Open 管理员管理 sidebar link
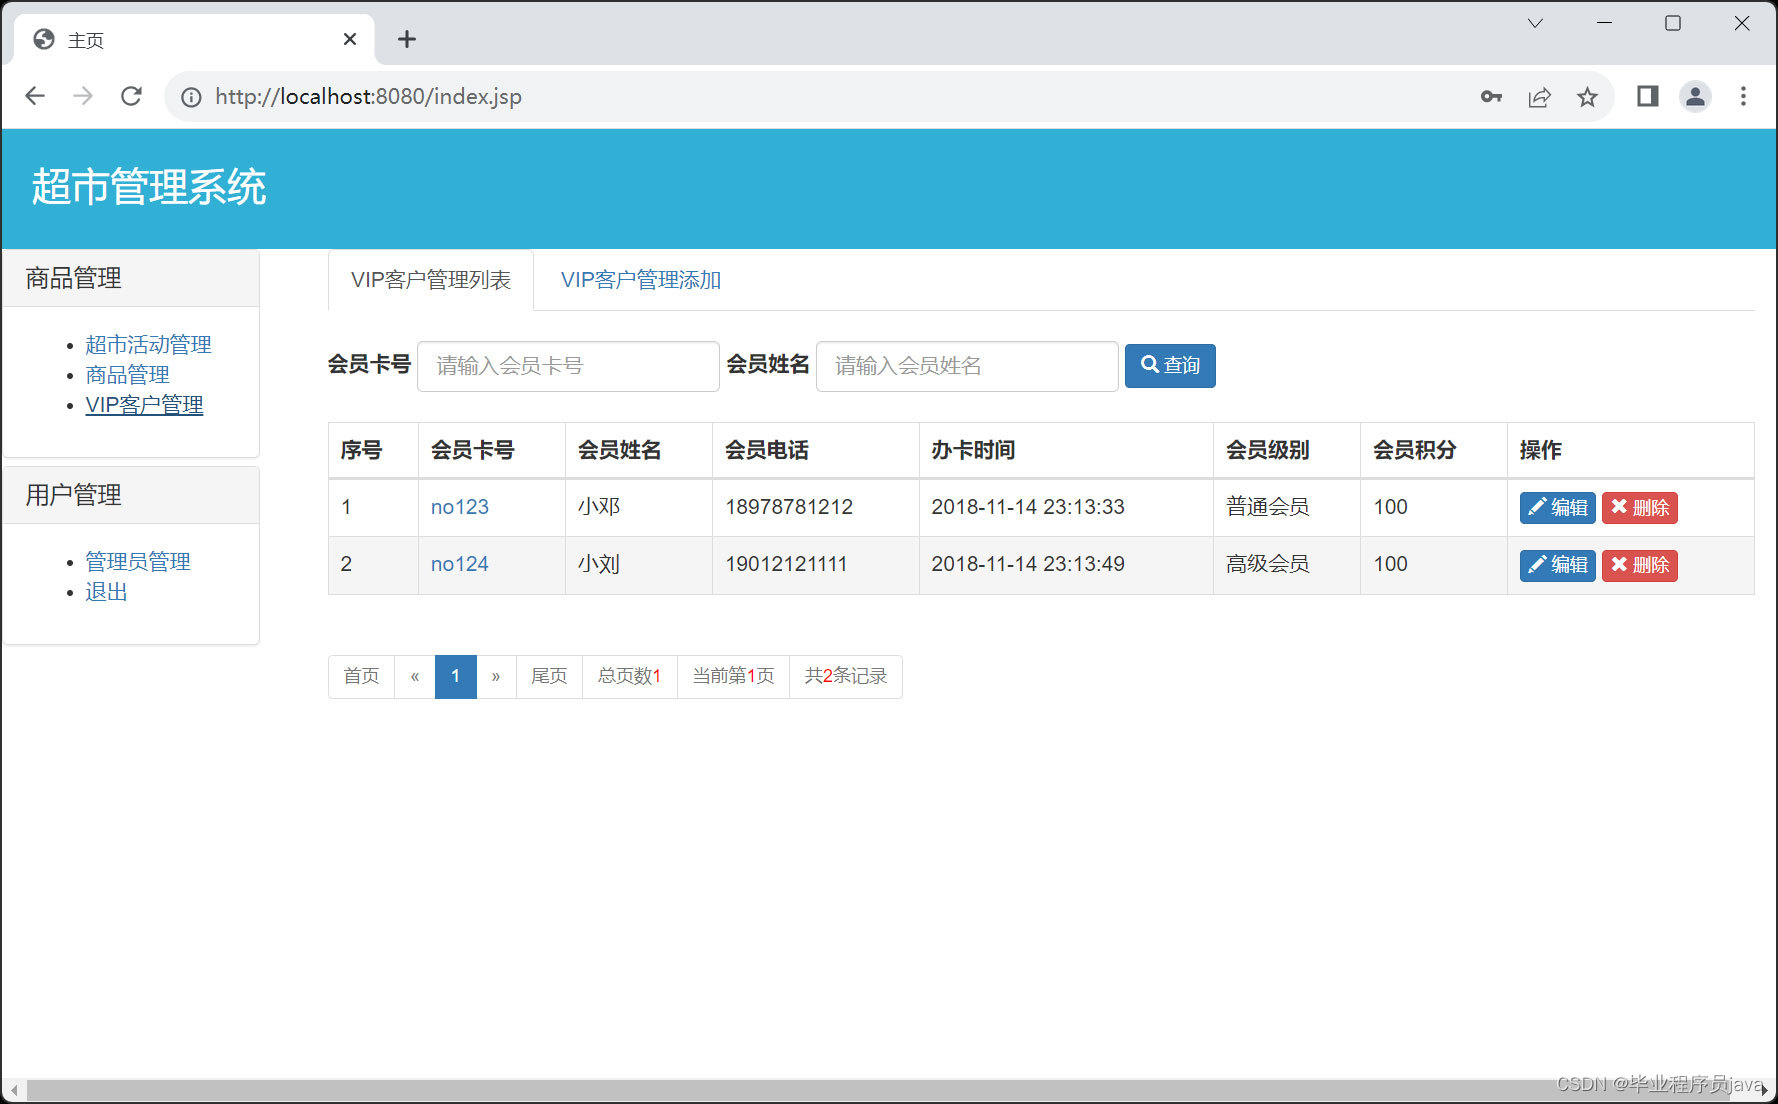The width and height of the screenshot is (1778, 1104). pos(138,562)
